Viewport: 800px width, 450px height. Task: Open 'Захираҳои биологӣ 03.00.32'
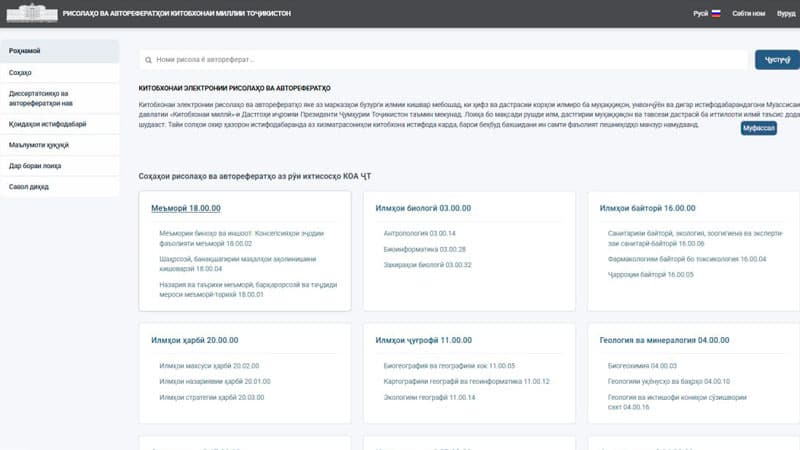pos(428,265)
